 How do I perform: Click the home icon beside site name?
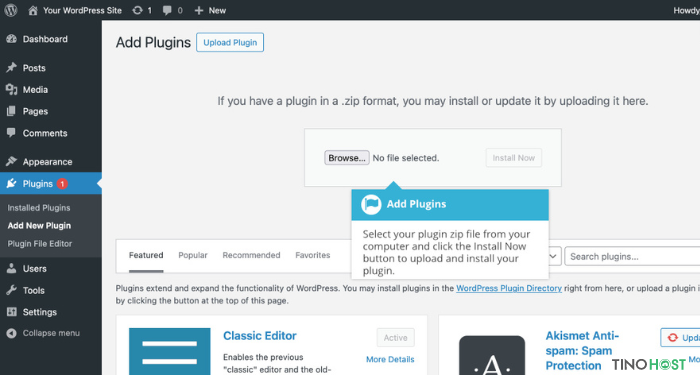(x=33, y=10)
